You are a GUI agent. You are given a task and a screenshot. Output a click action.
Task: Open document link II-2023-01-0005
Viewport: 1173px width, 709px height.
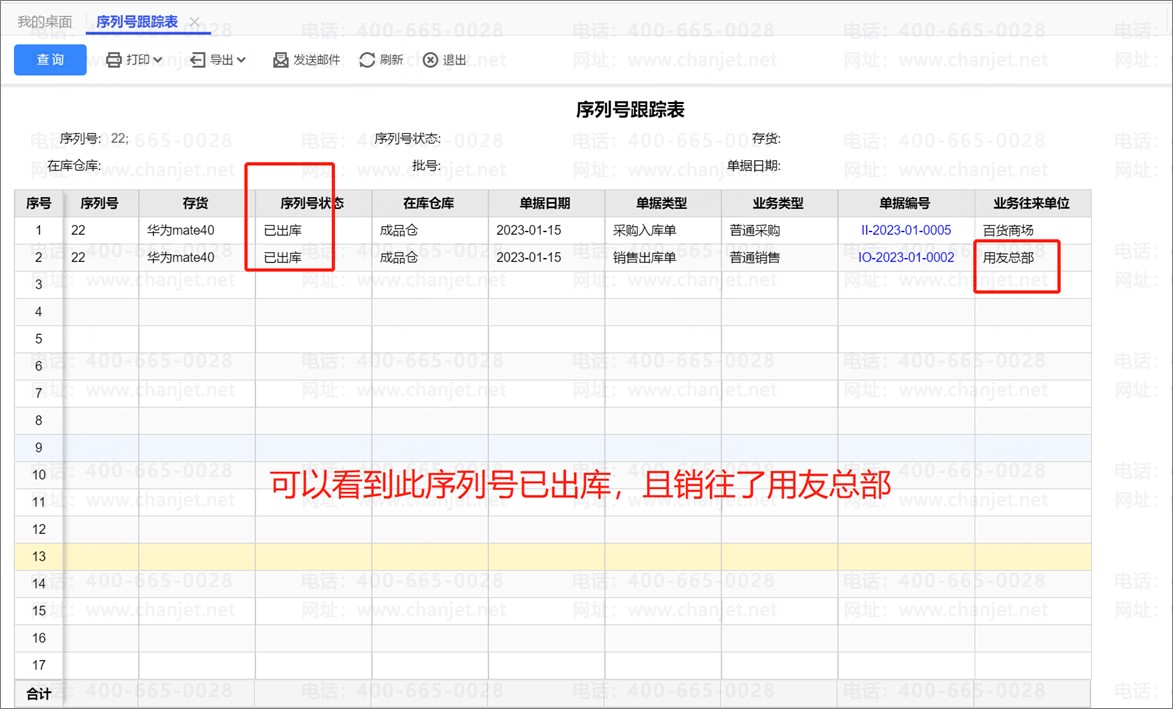point(906,230)
